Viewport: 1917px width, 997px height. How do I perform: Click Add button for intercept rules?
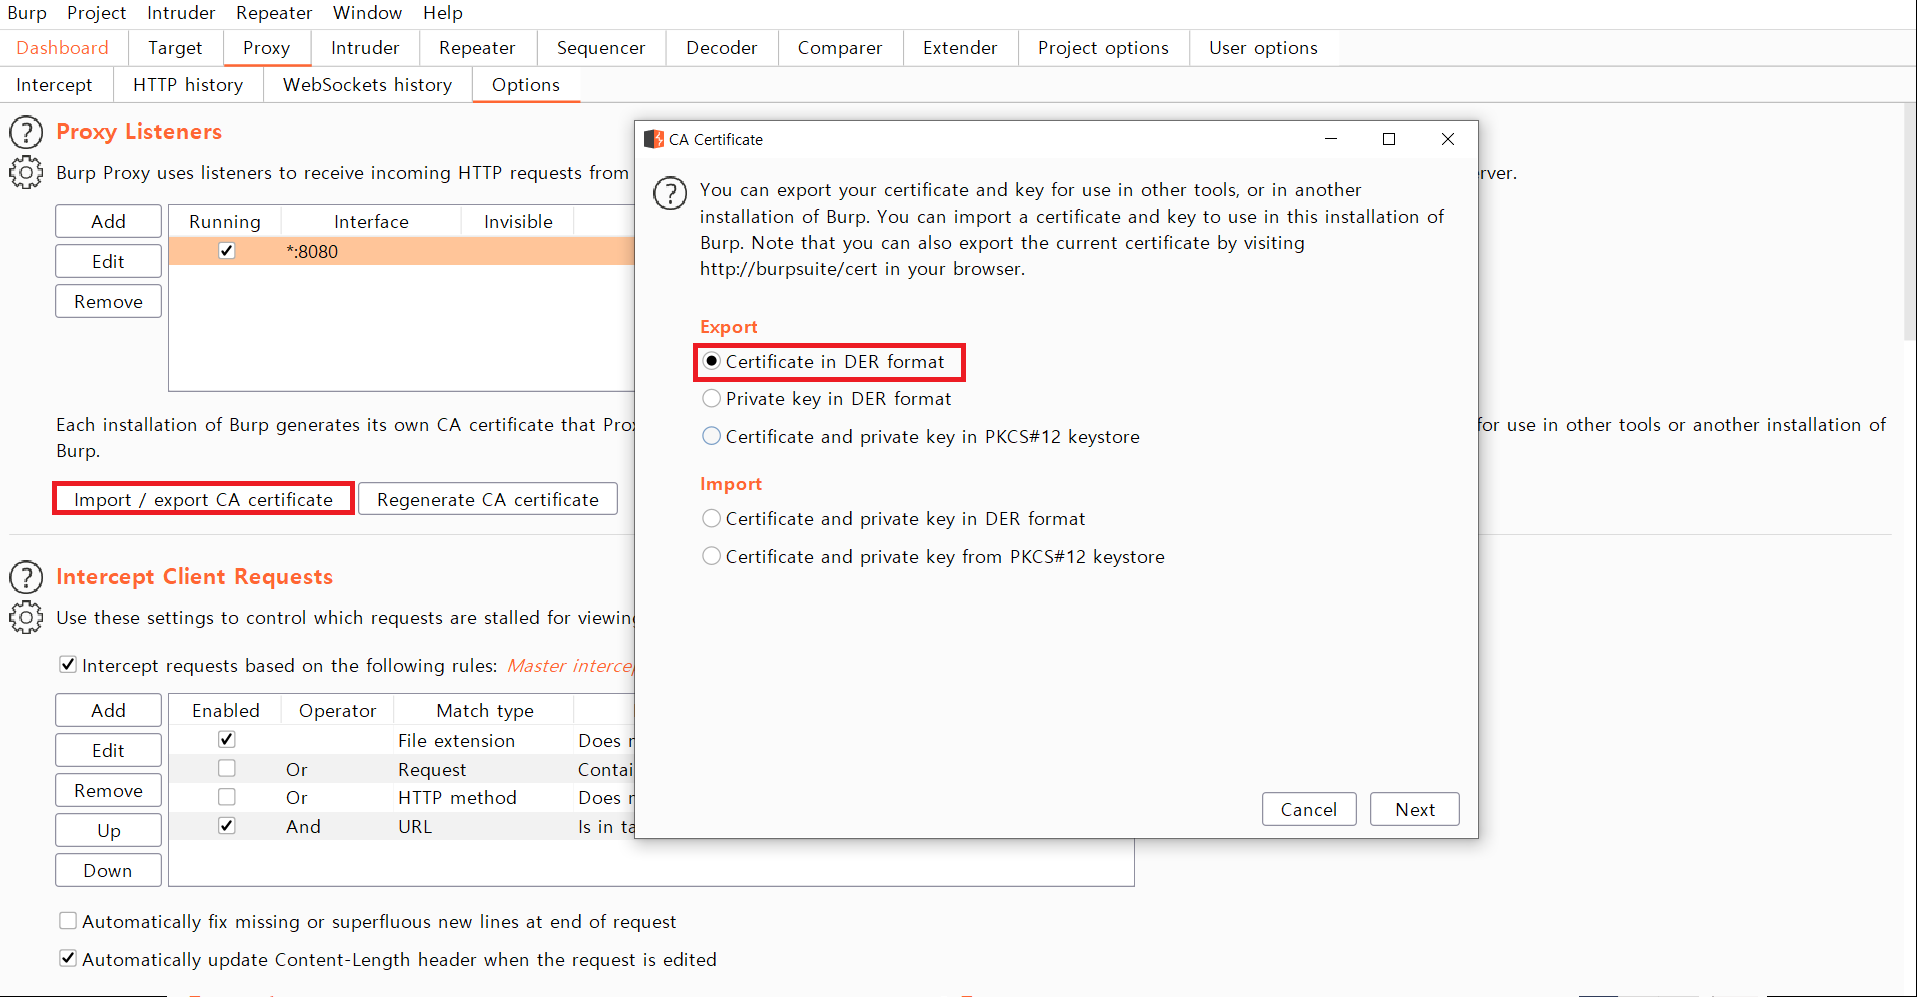pyautogui.click(x=108, y=710)
